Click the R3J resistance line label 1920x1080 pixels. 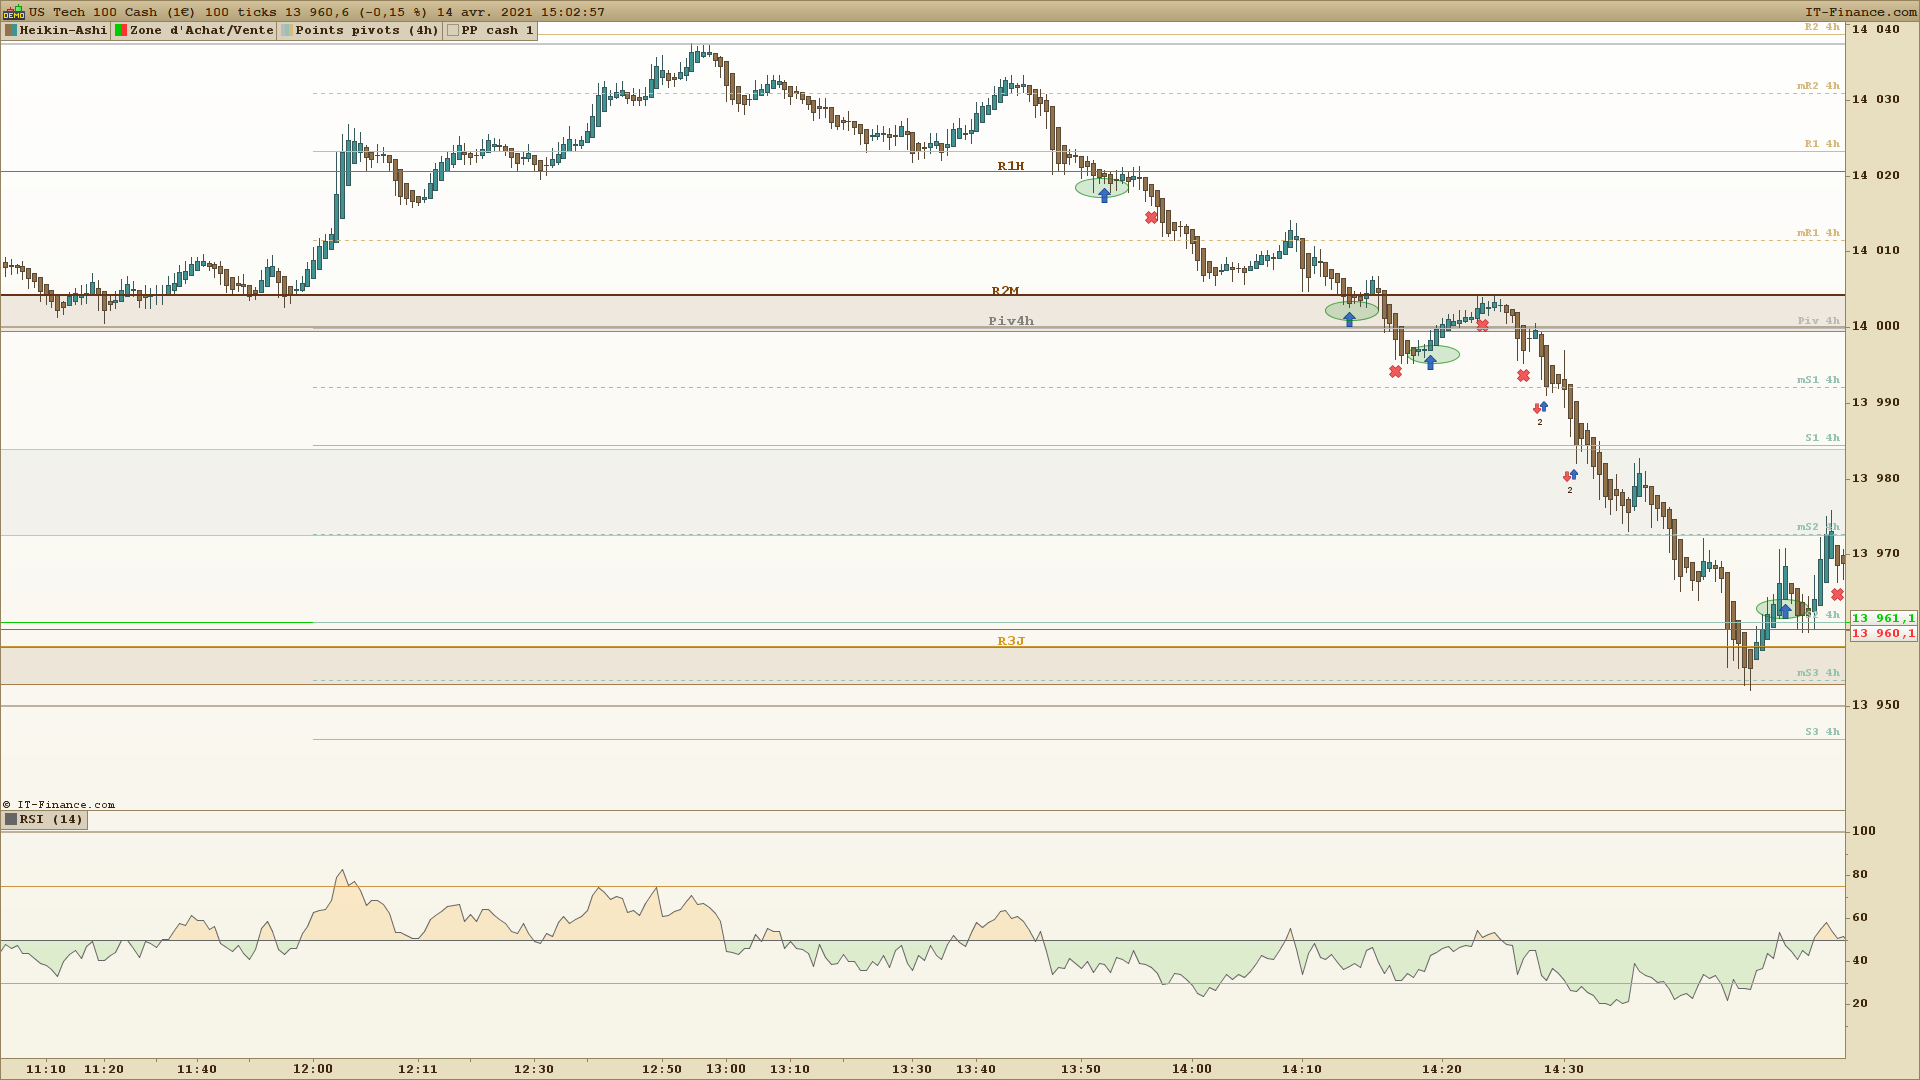1010,641
